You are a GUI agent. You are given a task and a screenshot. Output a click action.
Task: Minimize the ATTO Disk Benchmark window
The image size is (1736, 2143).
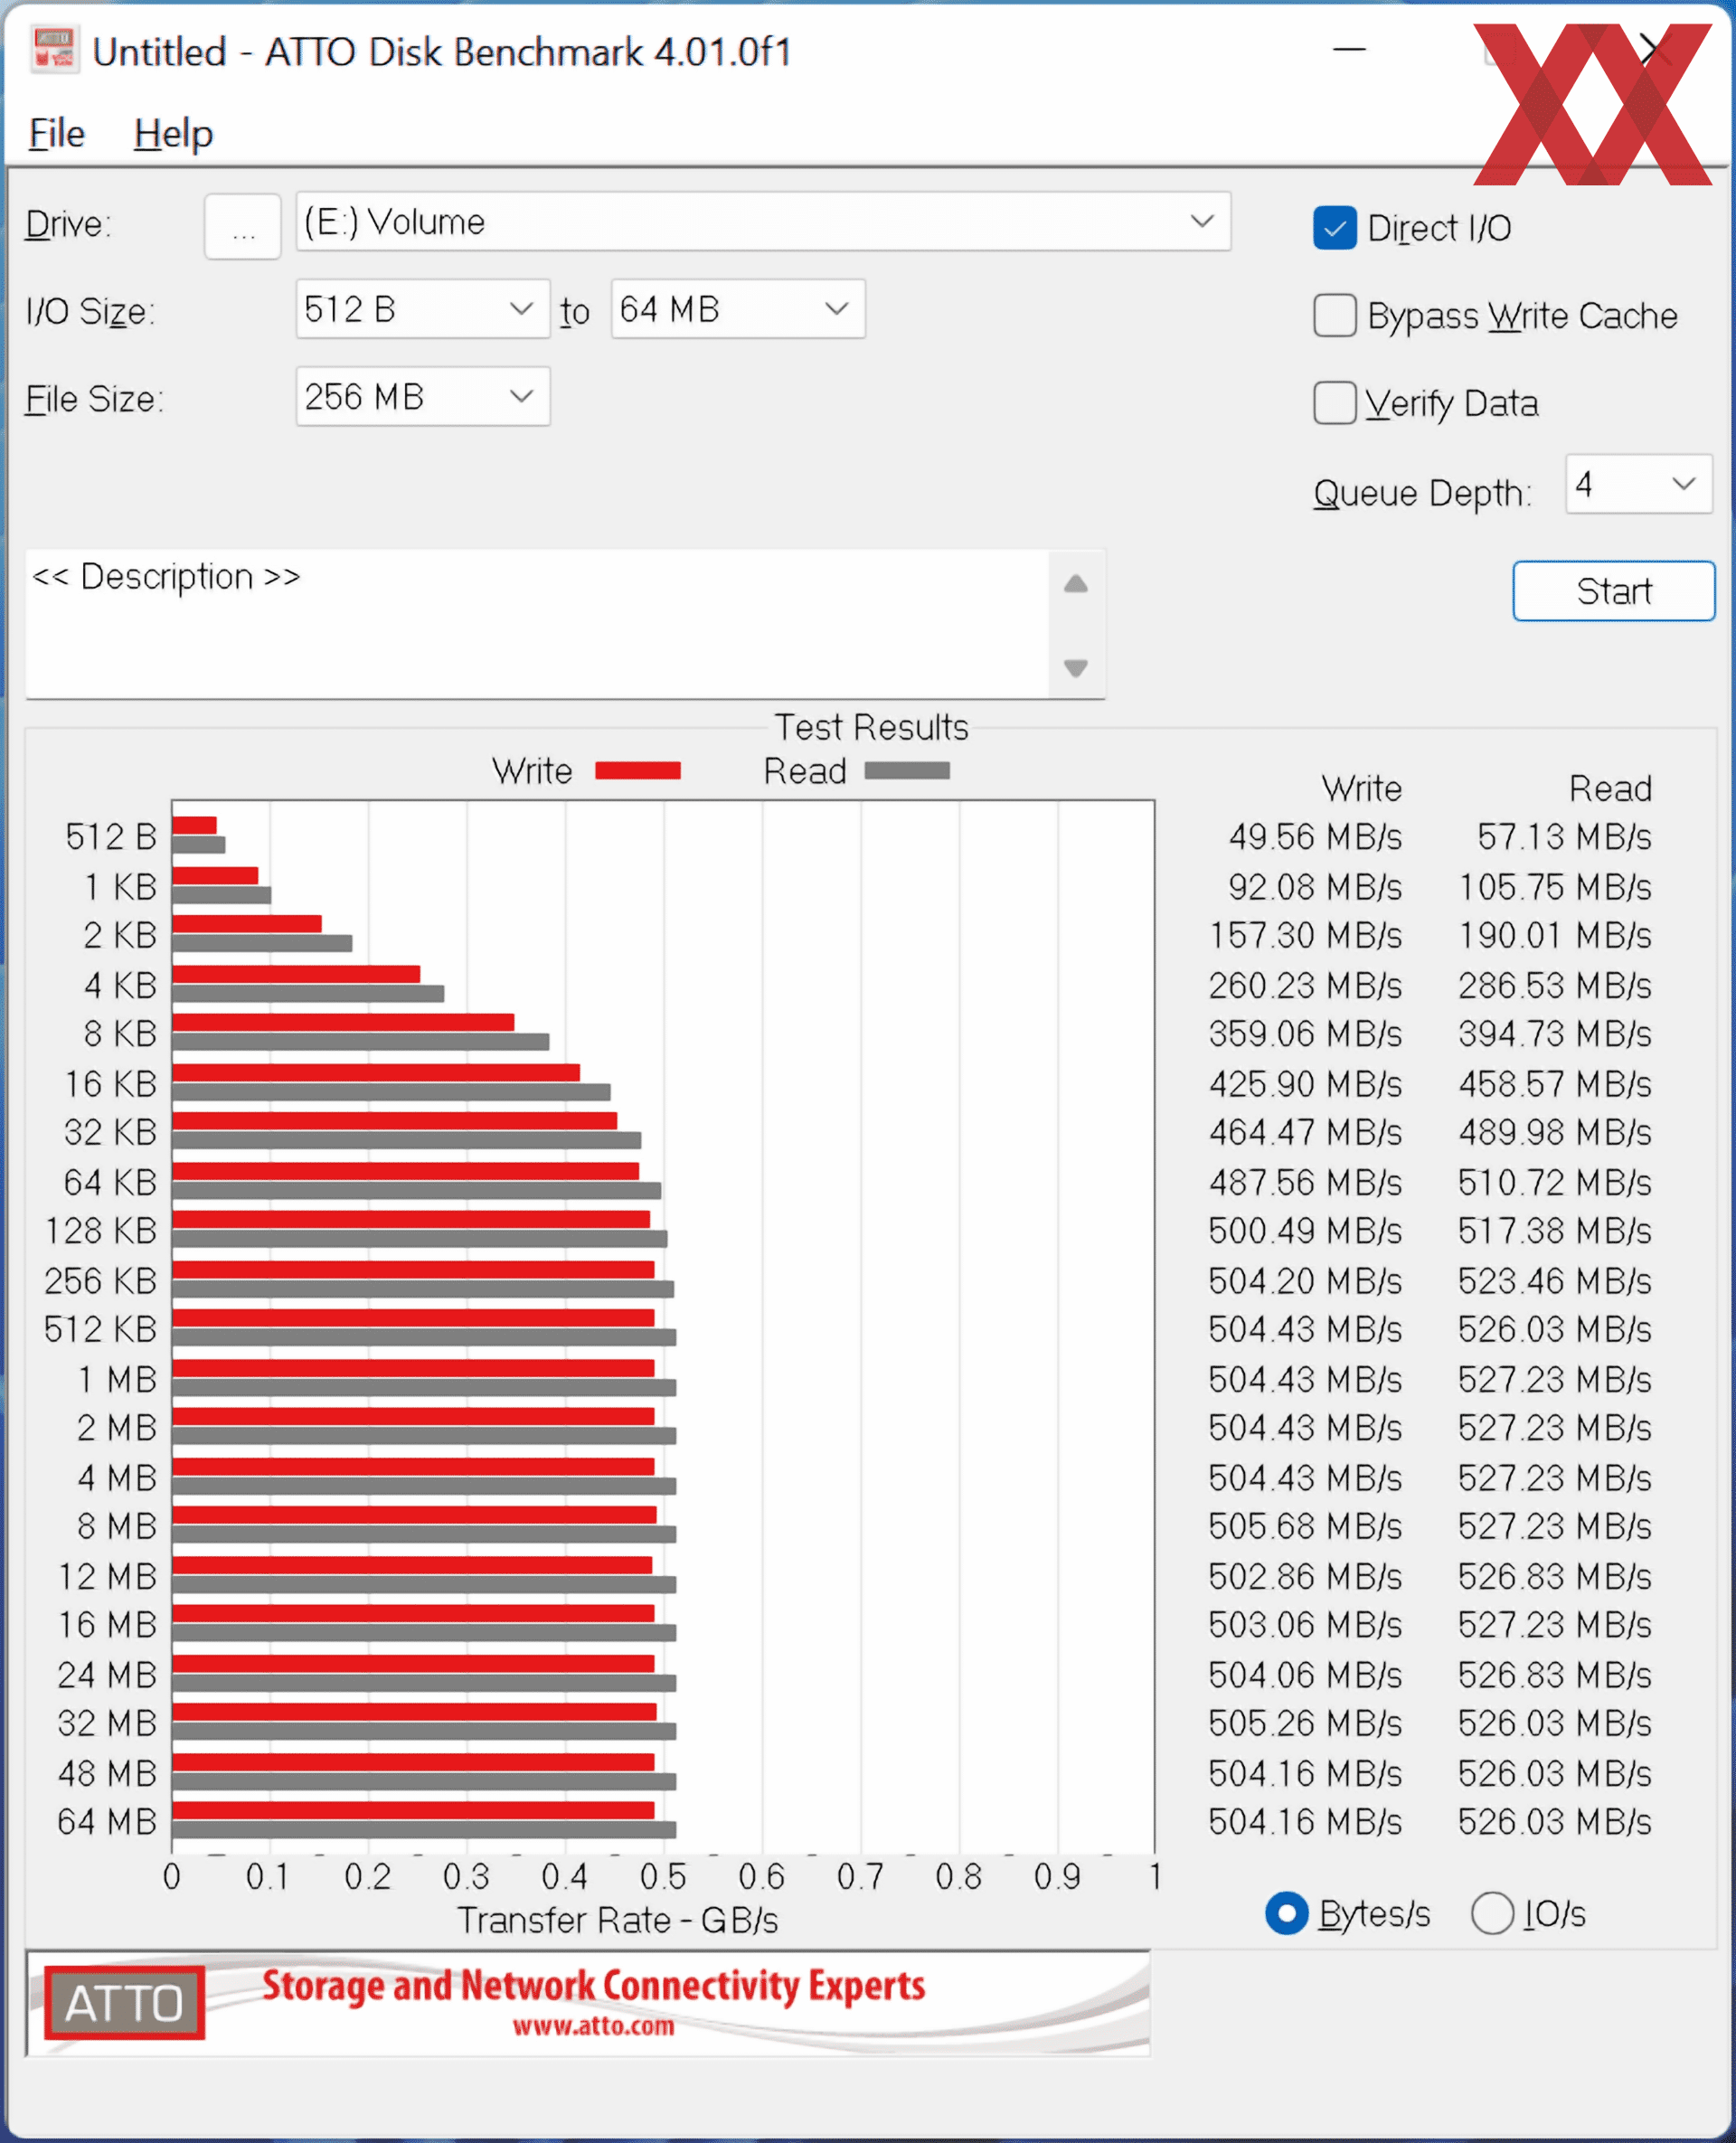pyautogui.click(x=1349, y=49)
